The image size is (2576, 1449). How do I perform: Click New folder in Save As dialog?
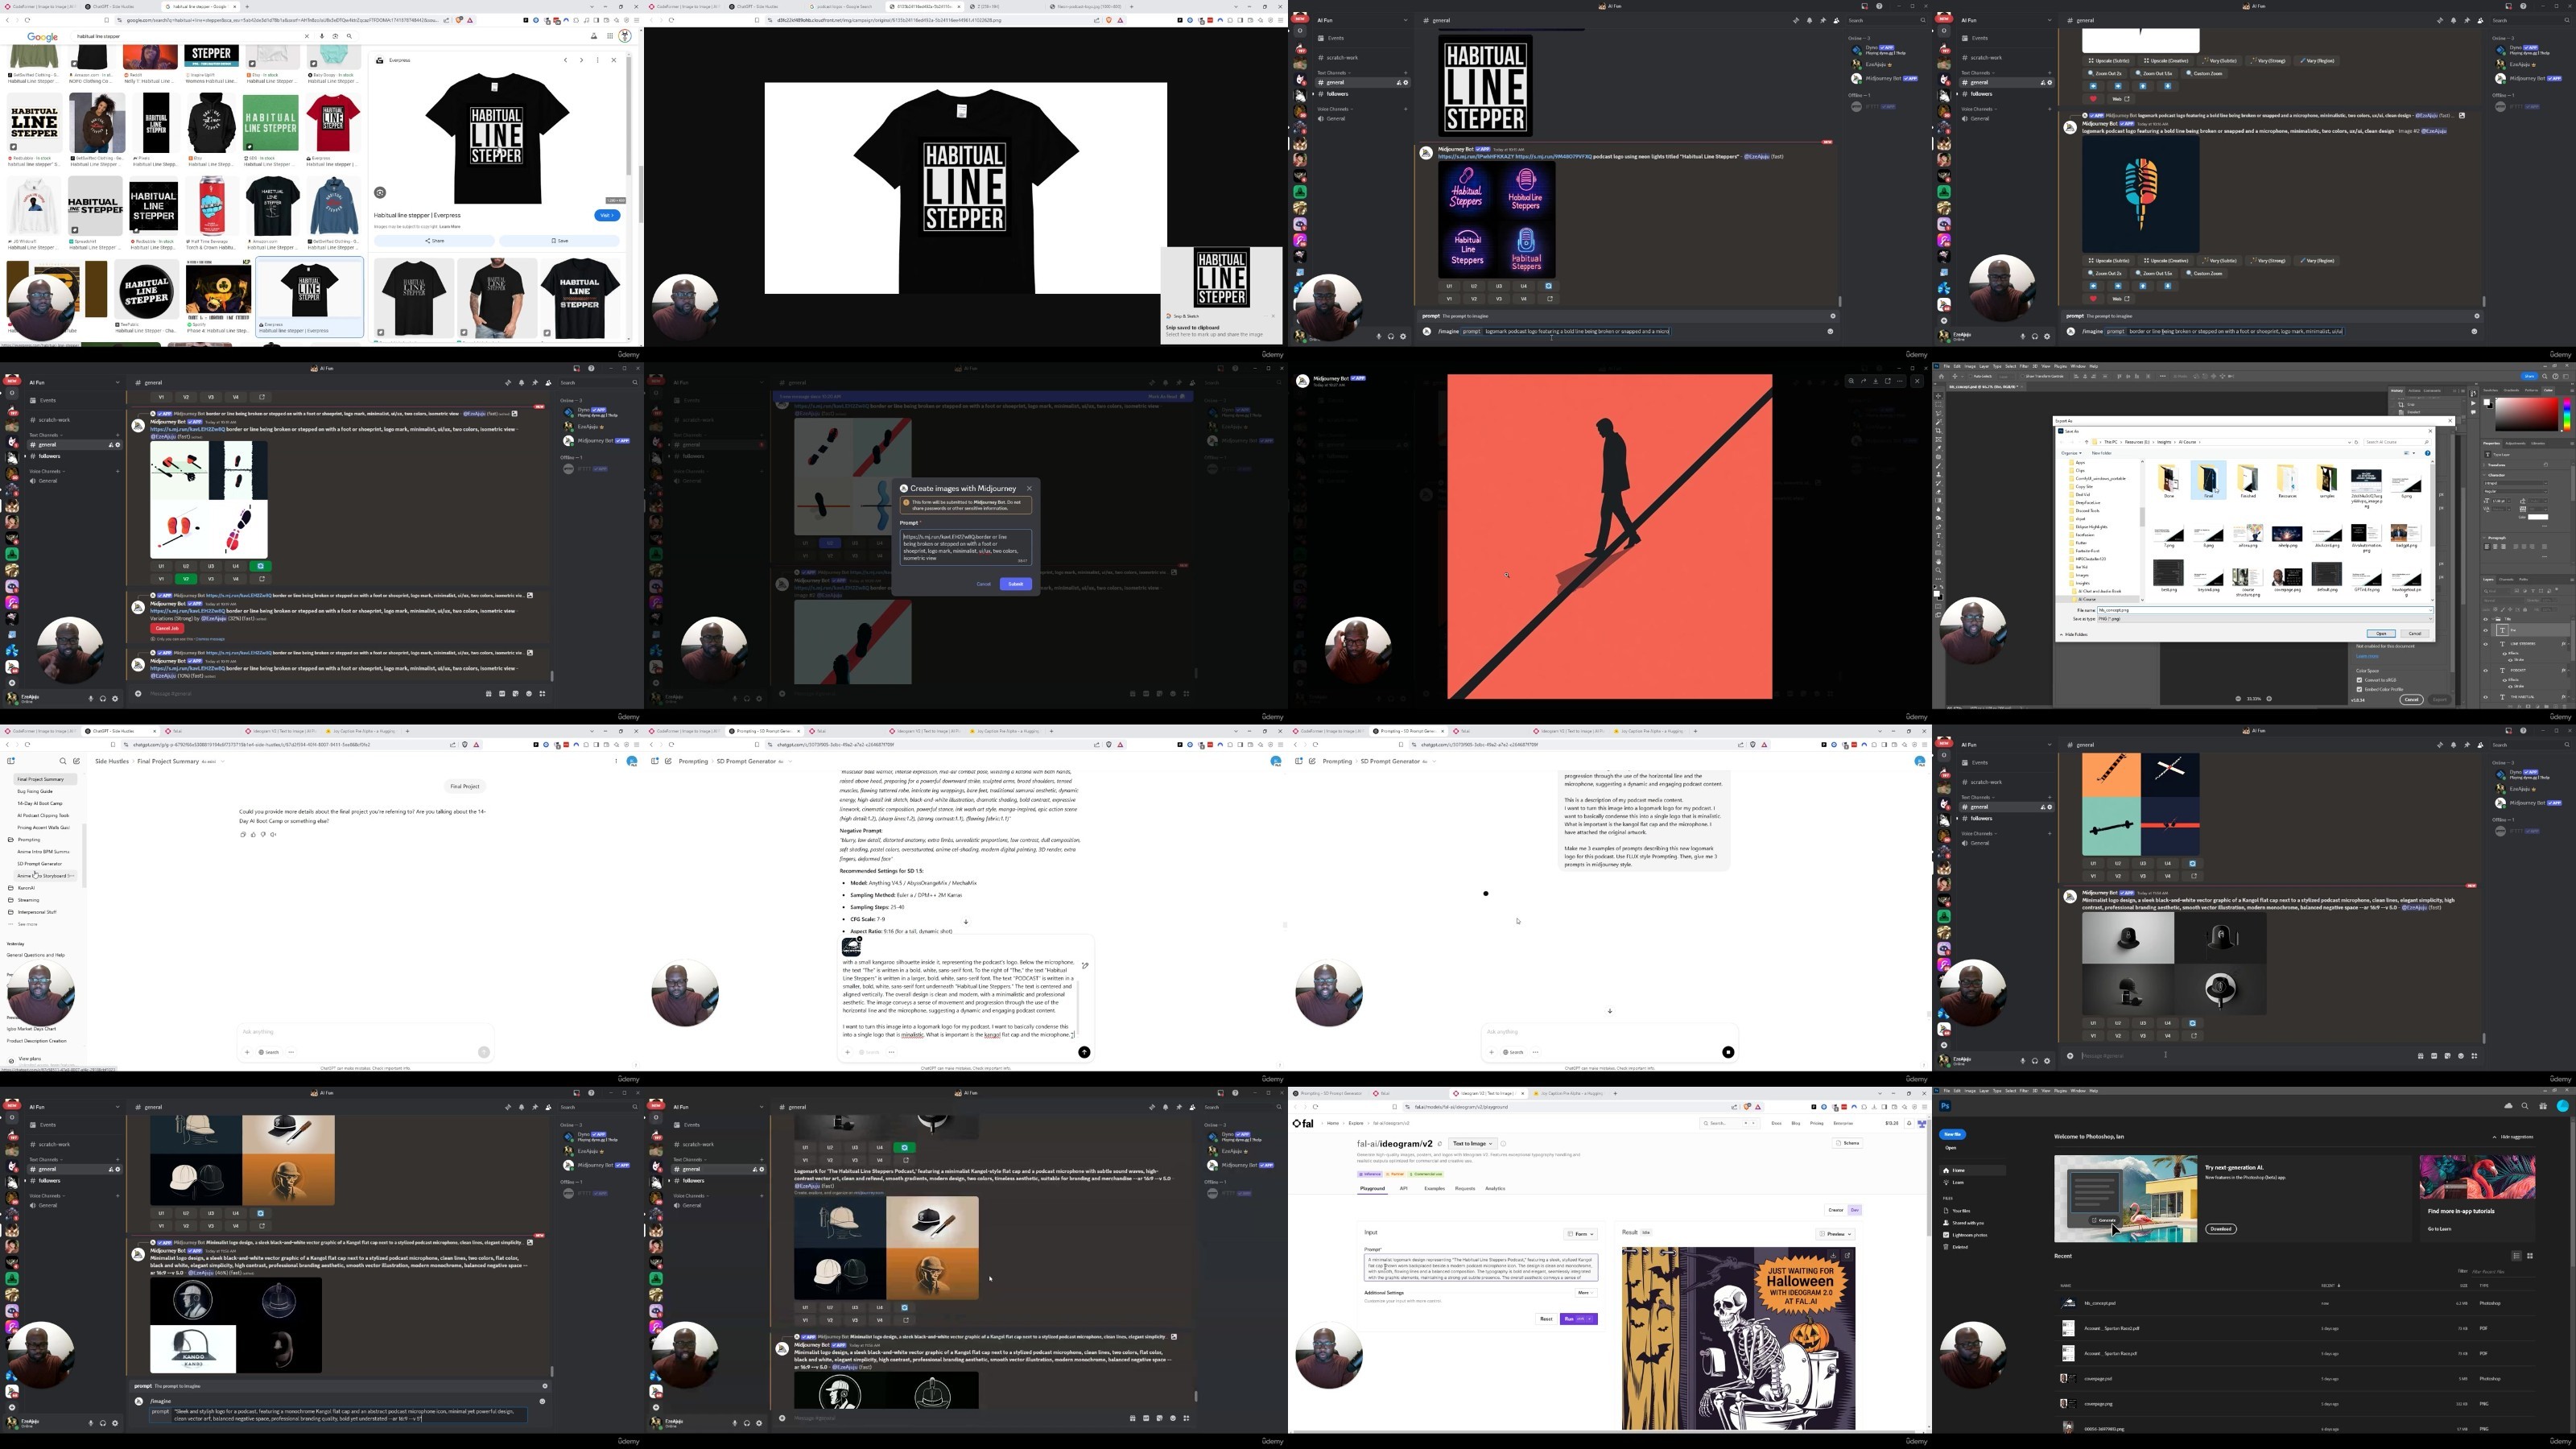coord(2102,454)
